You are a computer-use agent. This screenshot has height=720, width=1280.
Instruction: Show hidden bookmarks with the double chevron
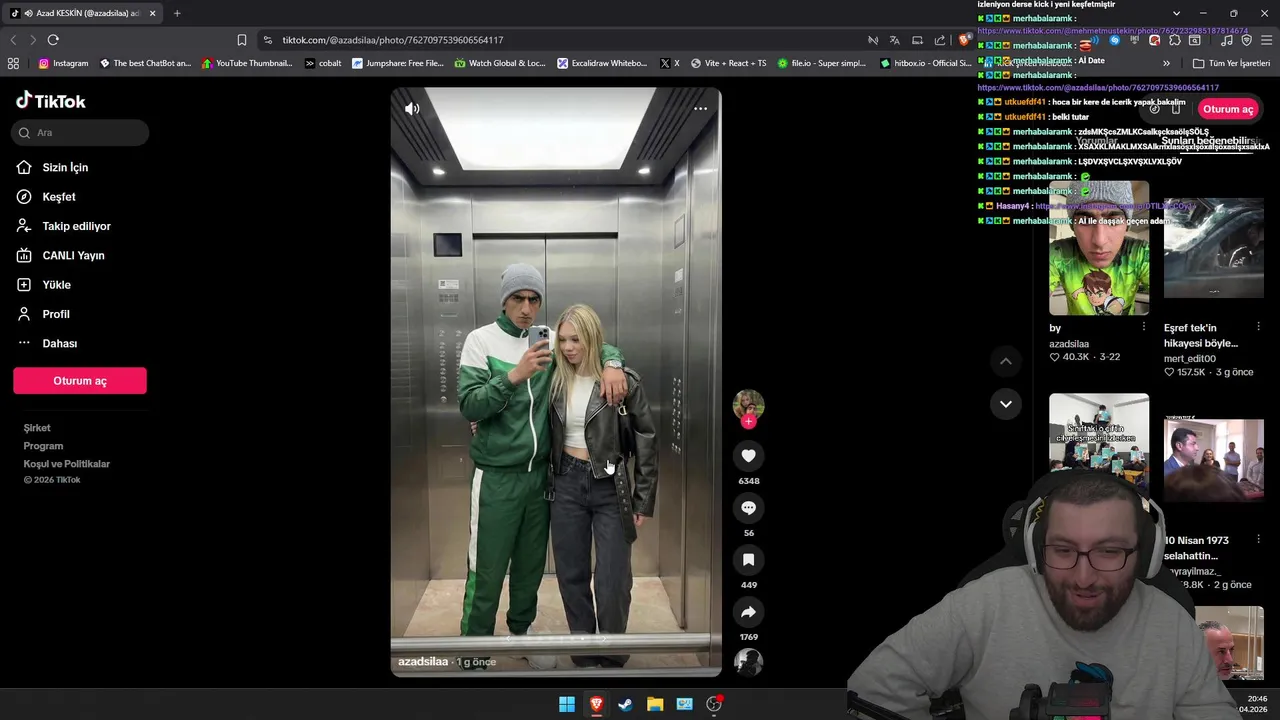pos(1166,63)
